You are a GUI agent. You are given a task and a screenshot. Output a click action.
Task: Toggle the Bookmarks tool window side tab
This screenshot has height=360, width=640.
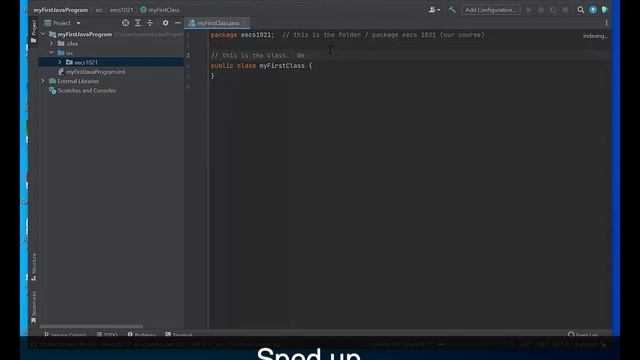pos(33,307)
